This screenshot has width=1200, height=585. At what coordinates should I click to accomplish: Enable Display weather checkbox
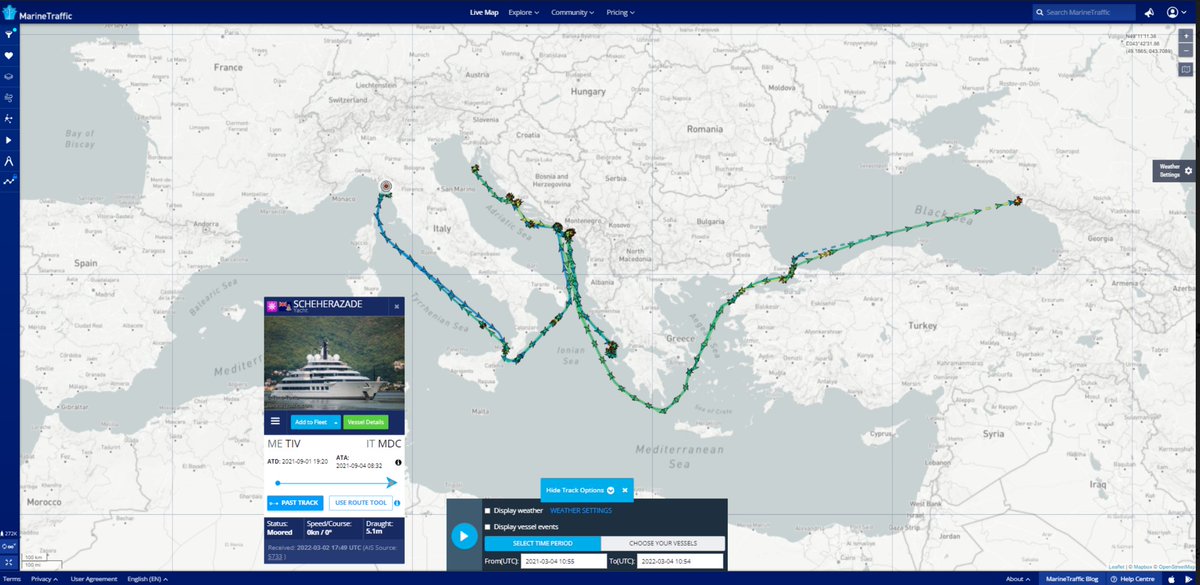[488, 511]
